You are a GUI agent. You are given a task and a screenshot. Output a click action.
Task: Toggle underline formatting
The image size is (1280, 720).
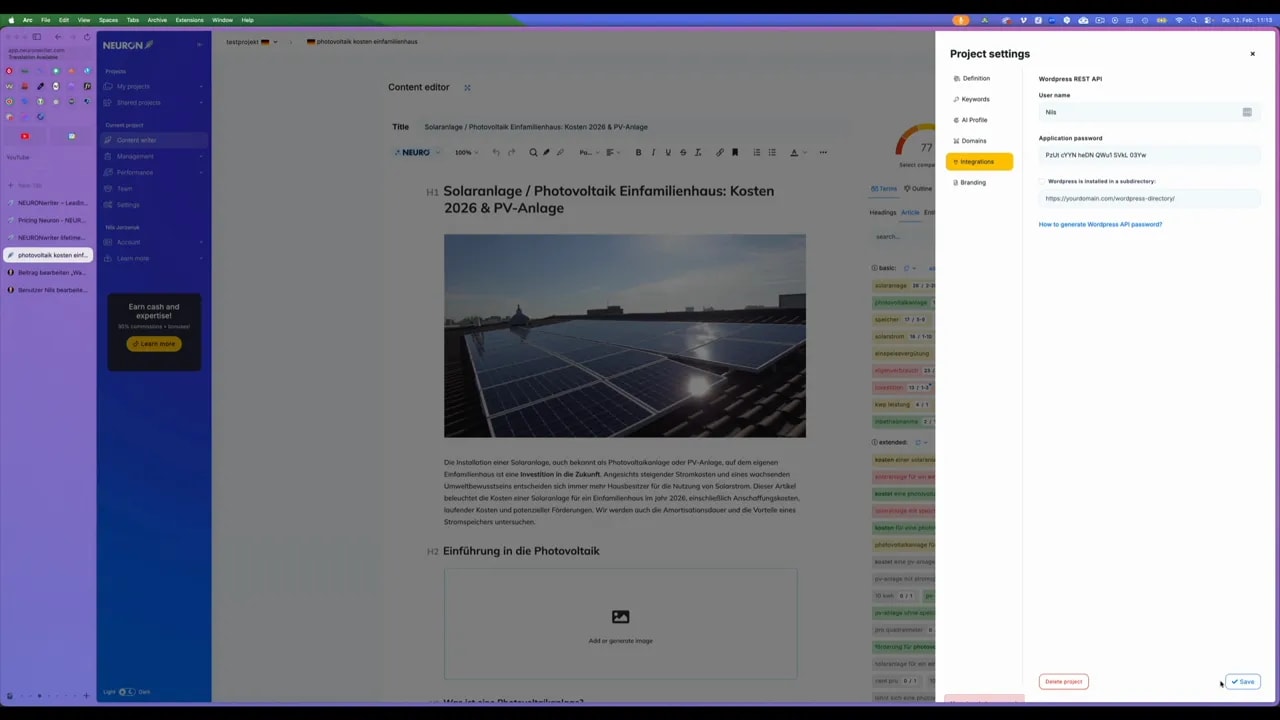click(668, 152)
